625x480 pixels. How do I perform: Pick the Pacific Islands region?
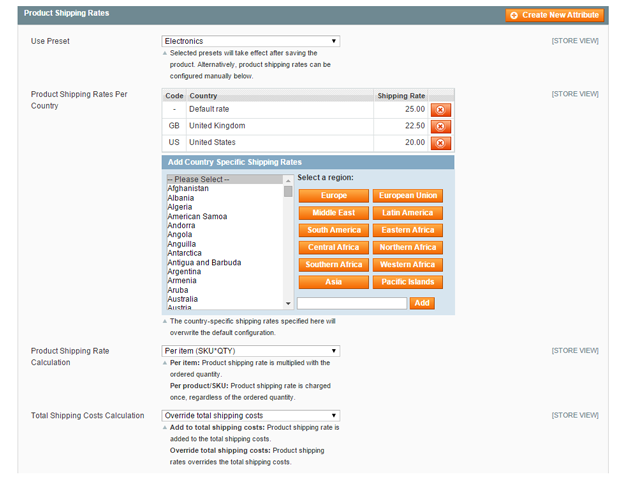click(x=408, y=282)
